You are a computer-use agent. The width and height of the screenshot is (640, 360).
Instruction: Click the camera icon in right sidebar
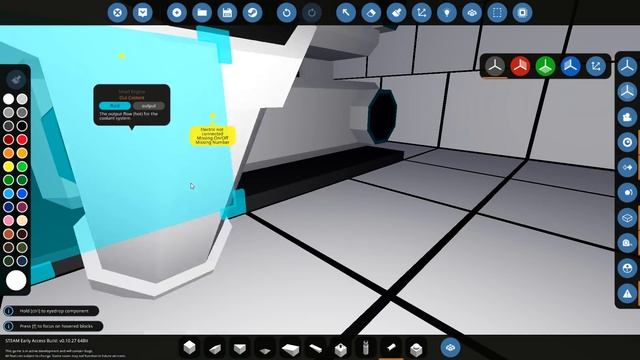click(x=627, y=117)
